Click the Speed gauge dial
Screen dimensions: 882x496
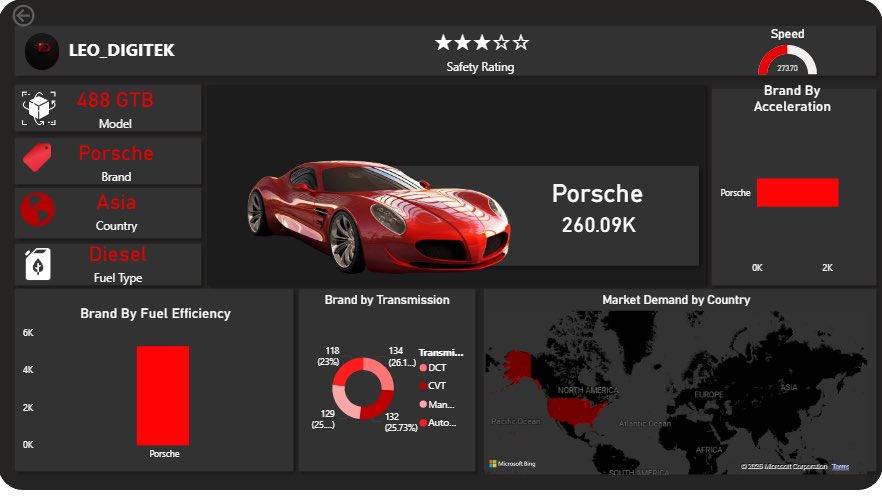(x=787, y=60)
